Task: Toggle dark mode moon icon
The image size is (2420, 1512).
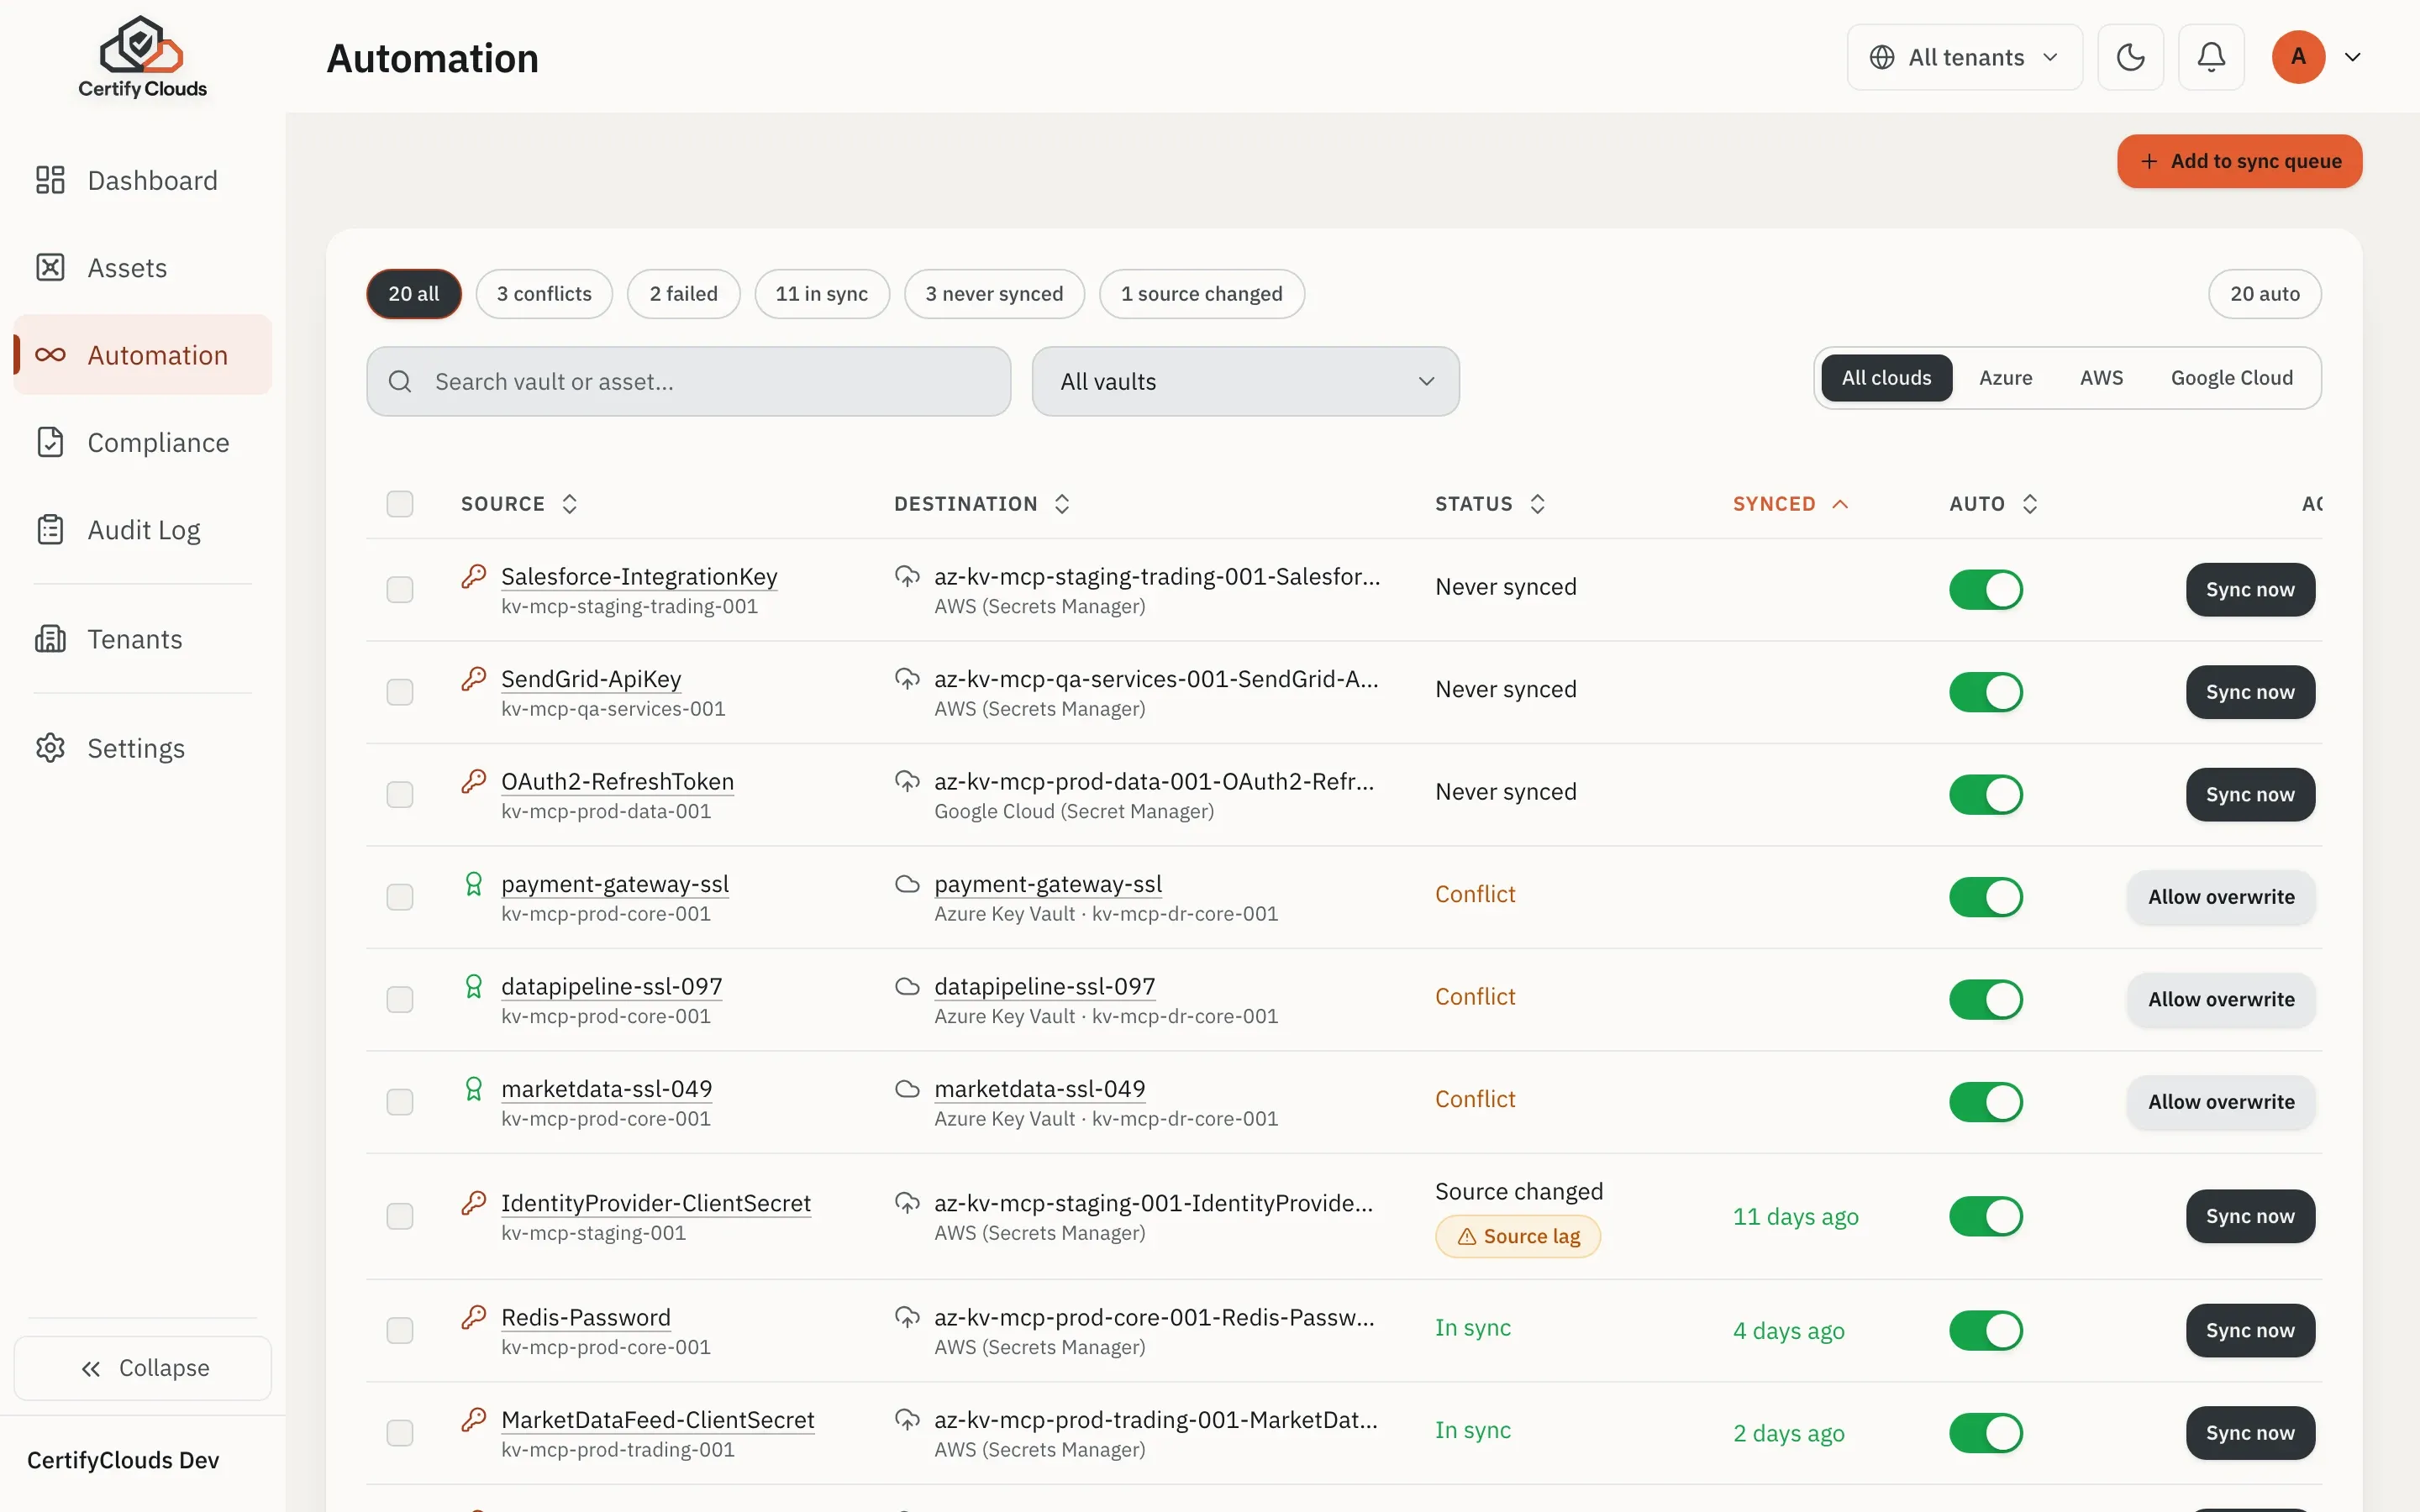Action: coord(2130,57)
